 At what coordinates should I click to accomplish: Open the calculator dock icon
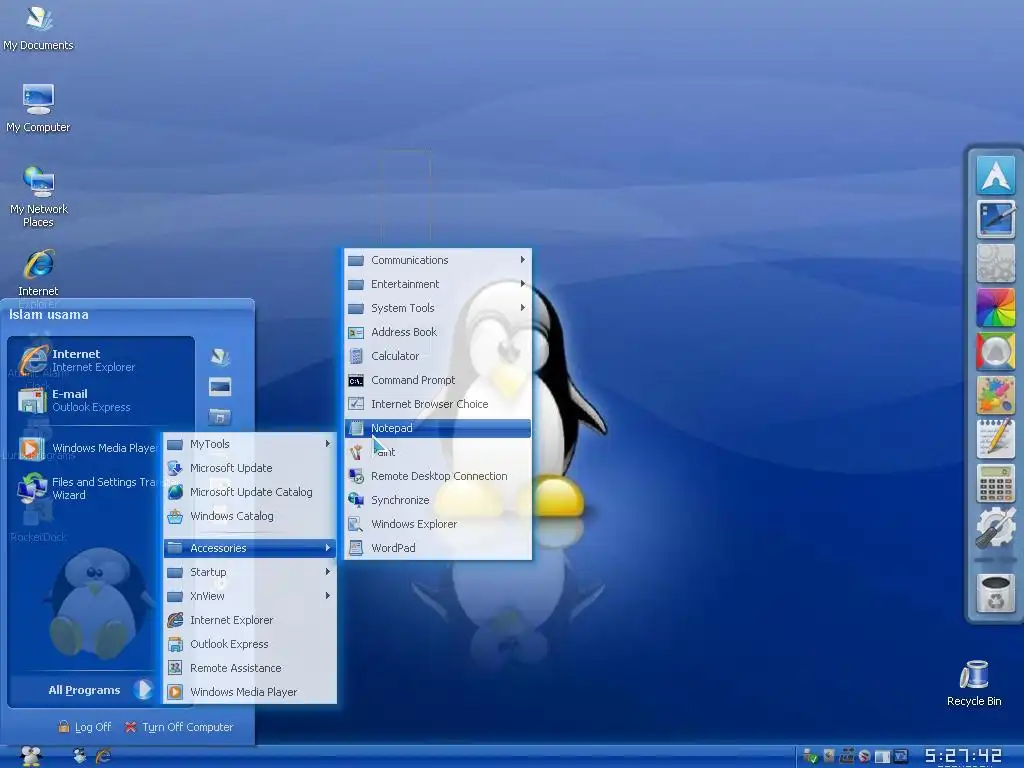[x=995, y=483]
